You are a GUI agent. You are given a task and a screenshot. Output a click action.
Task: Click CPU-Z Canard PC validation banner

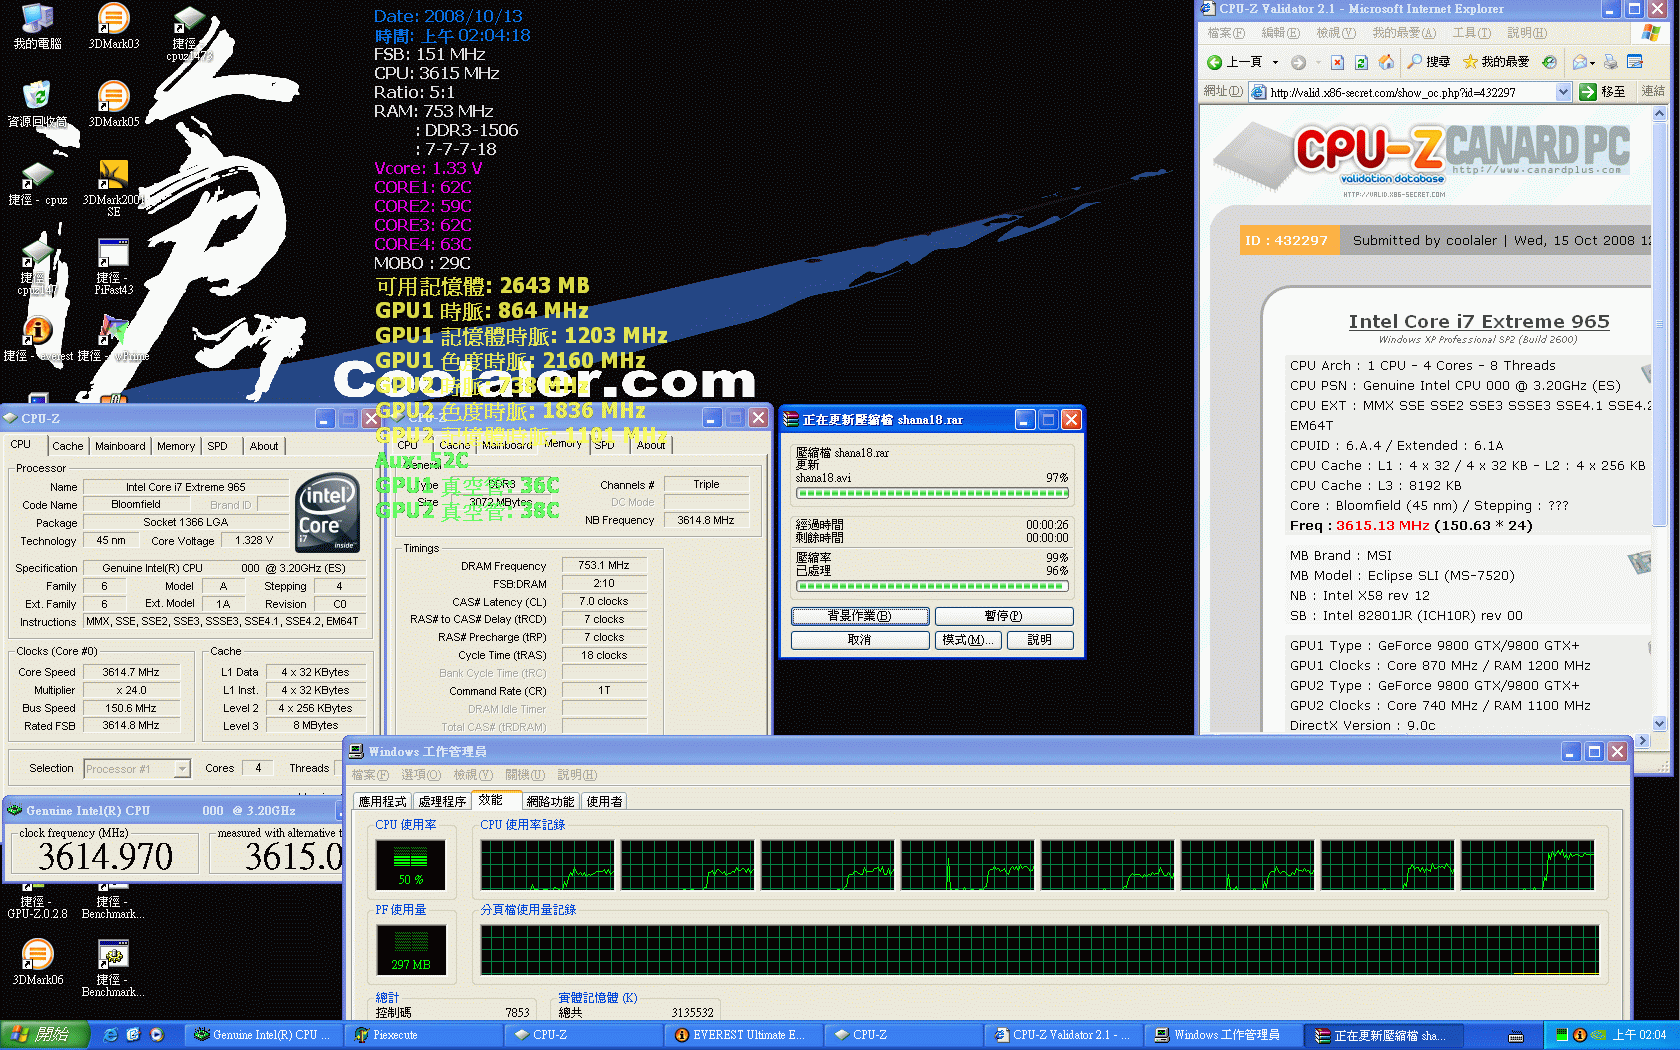tap(1420, 158)
